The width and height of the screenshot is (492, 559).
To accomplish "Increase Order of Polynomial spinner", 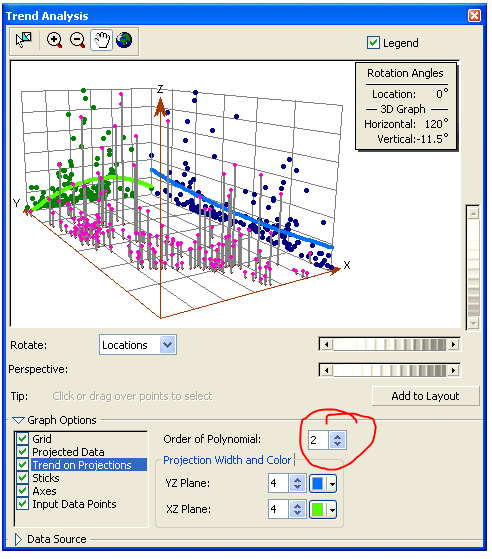I will coord(338,436).
